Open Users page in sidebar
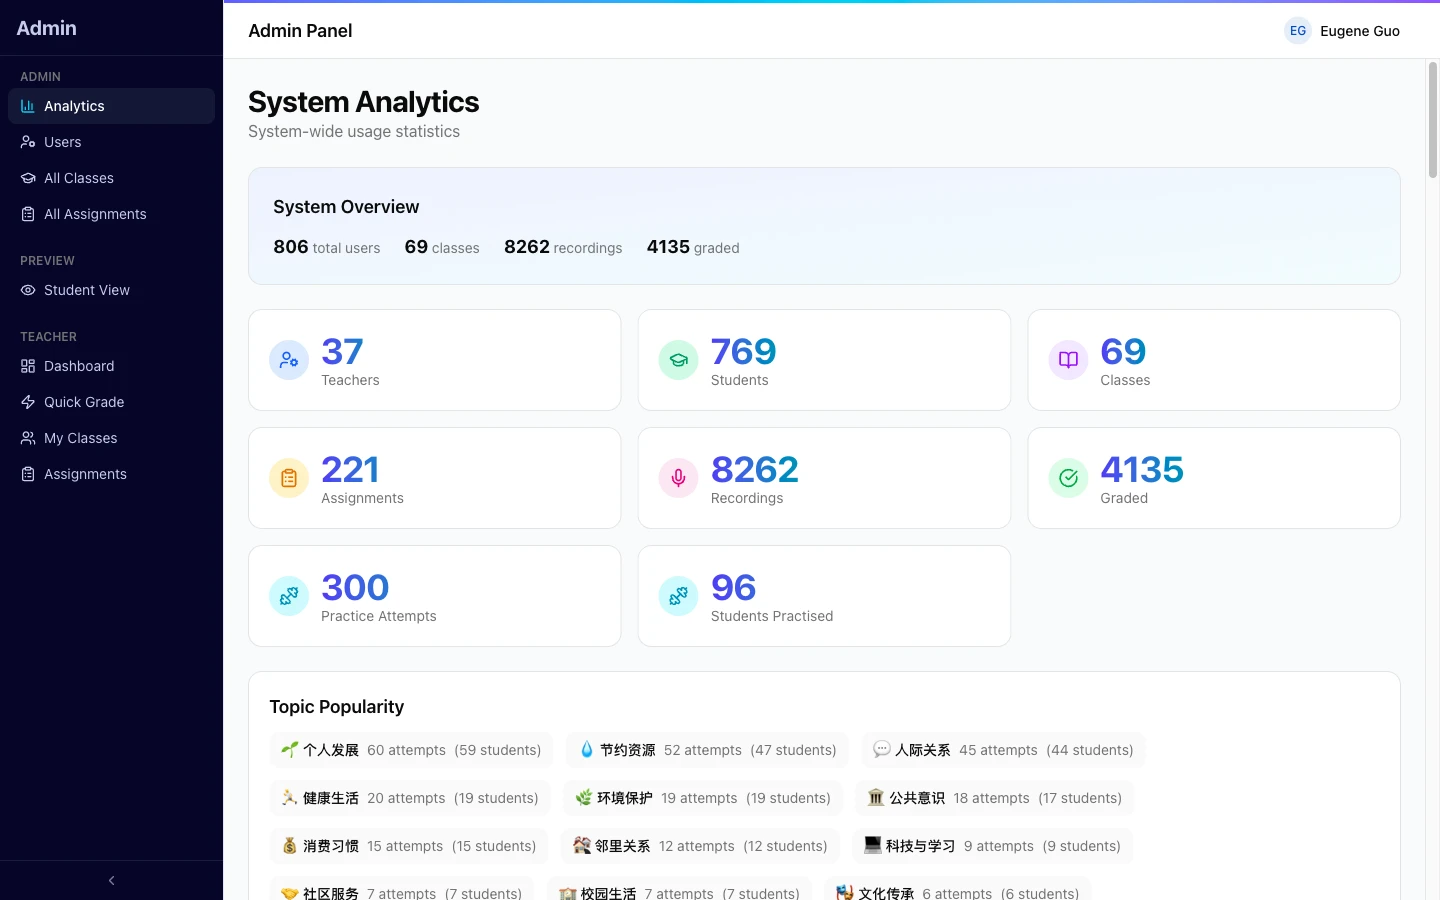 pyautogui.click(x=111, y=142)
